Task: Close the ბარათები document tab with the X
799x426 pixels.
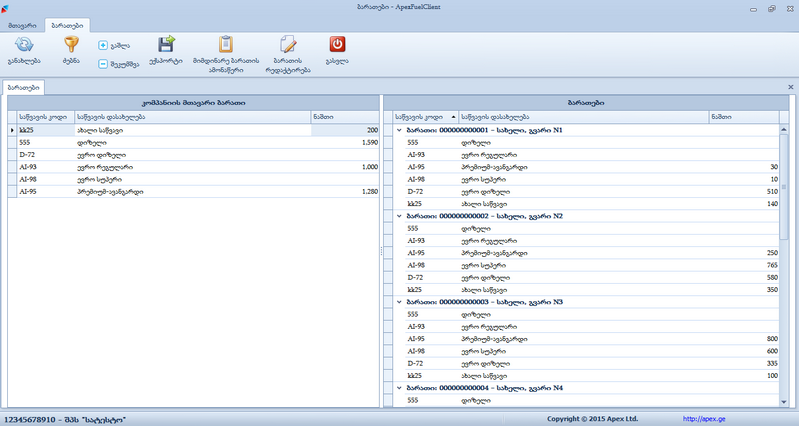Action: [x=791, y=87]
